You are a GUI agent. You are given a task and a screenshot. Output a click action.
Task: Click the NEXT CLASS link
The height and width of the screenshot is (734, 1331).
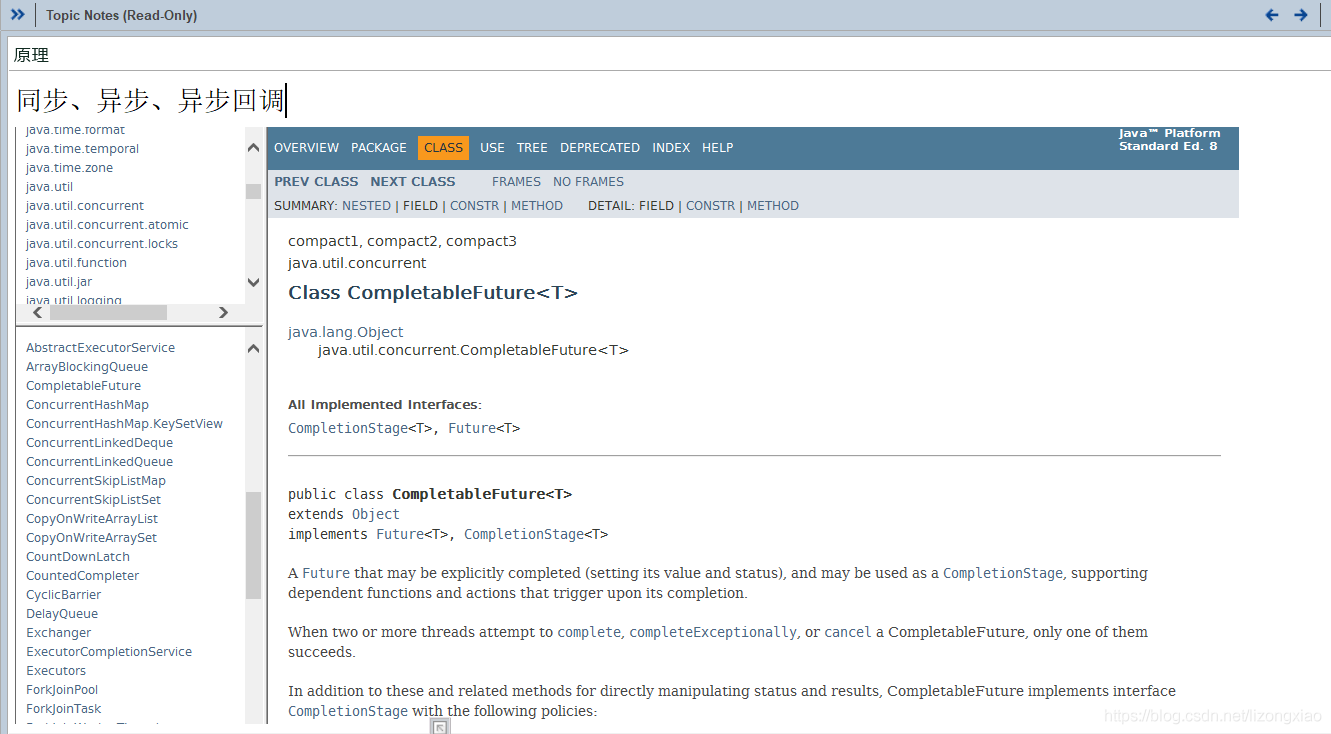click(x=412, y=181)
